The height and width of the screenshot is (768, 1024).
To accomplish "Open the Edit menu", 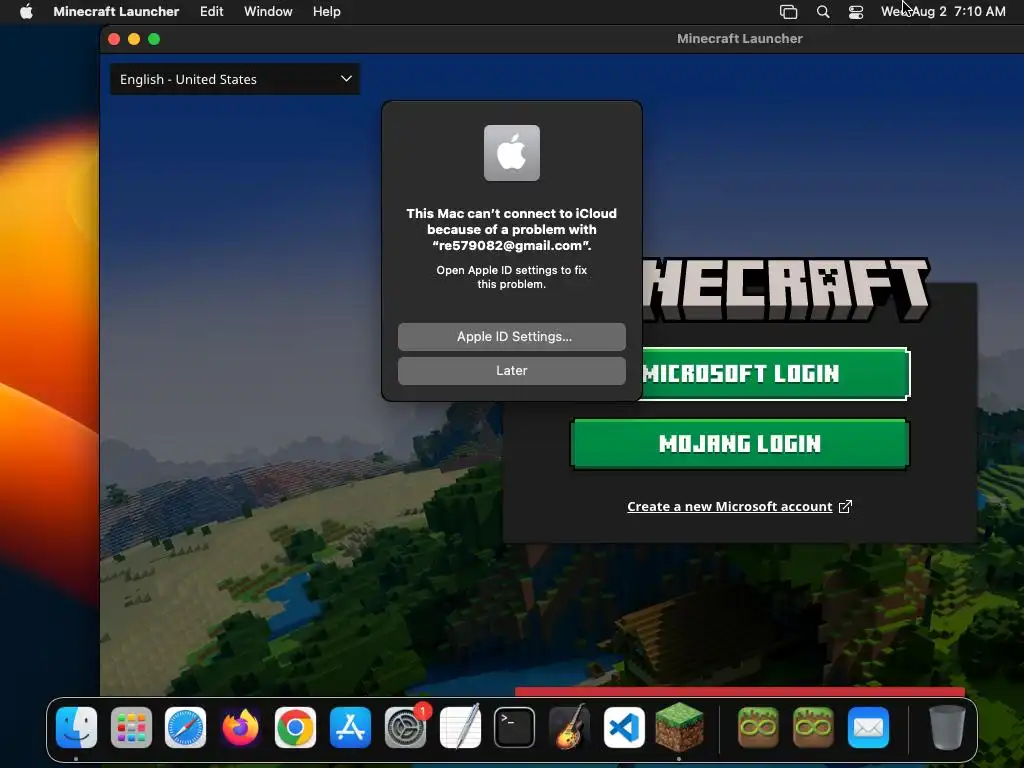I will 212,12.
